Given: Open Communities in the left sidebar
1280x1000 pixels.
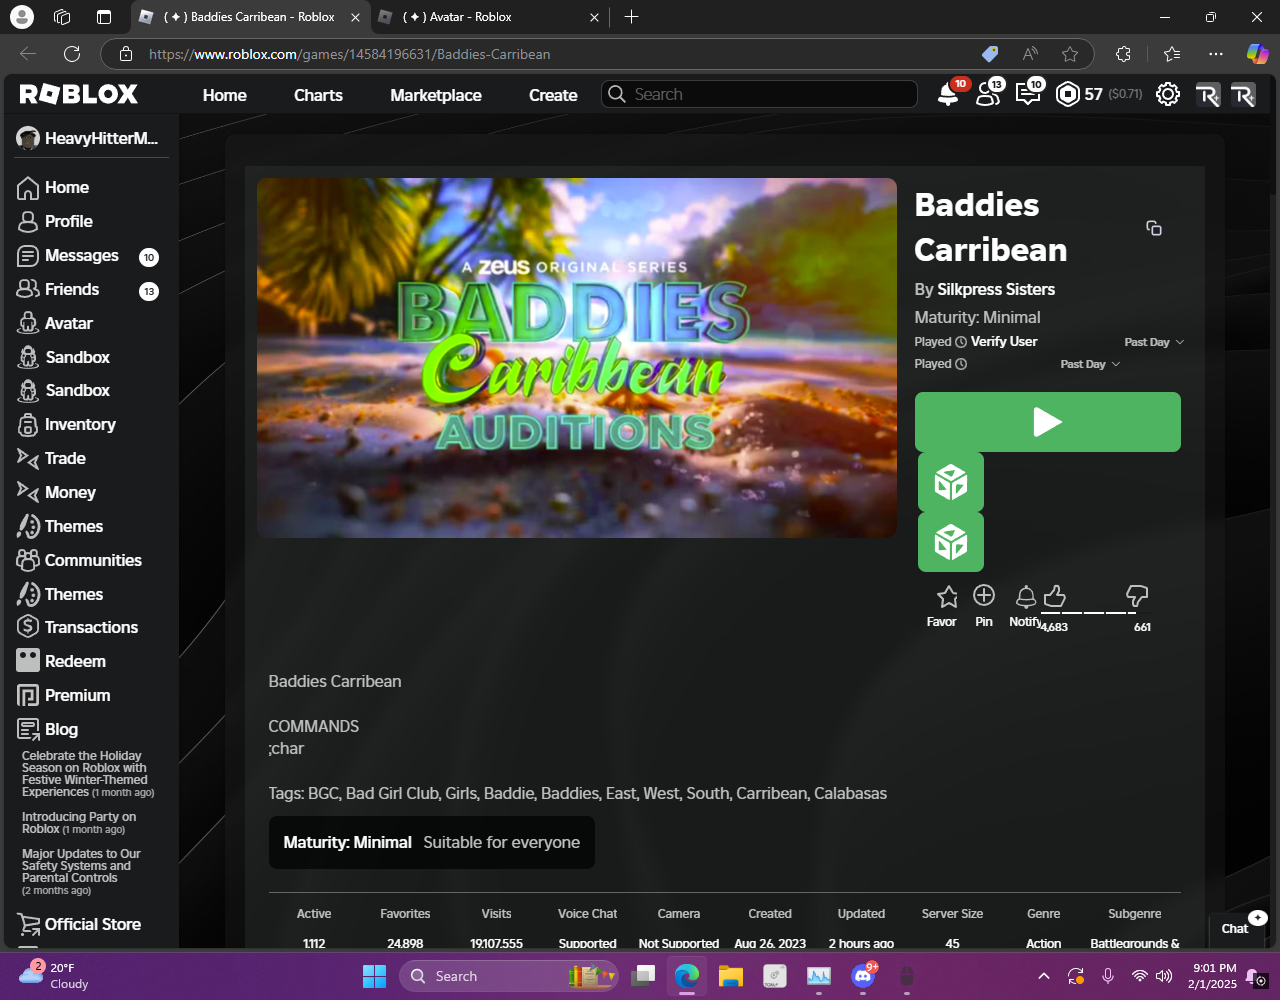Looking at the screenshot, I should (x=80, y=560).
